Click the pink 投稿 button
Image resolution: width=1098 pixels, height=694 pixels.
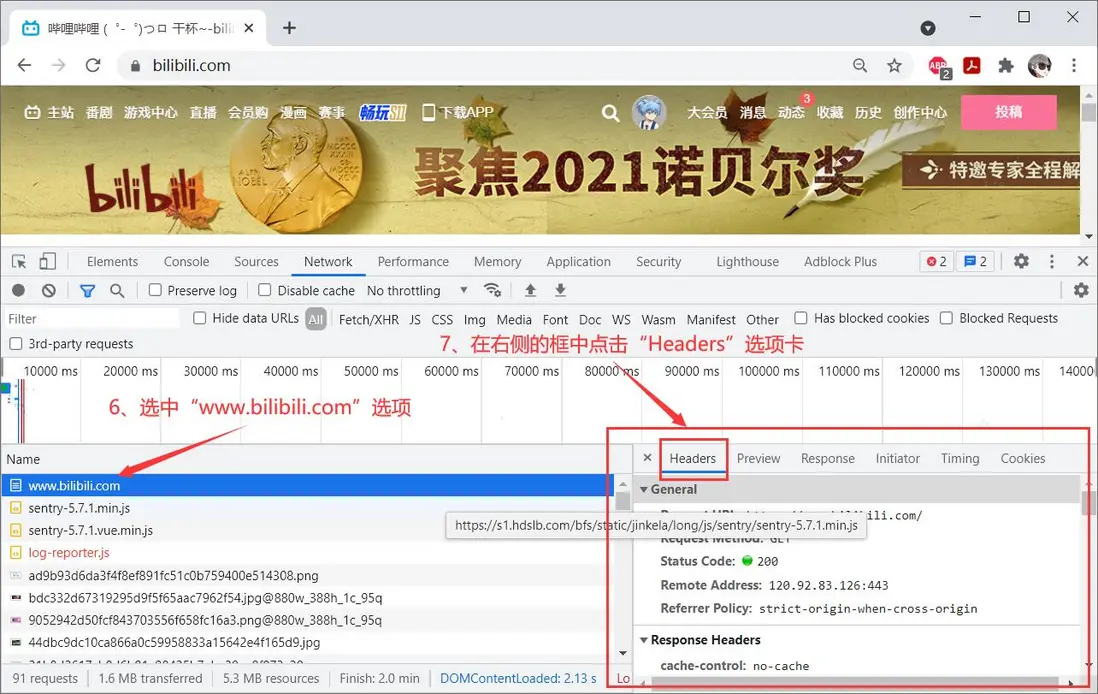pos(1008,112)
